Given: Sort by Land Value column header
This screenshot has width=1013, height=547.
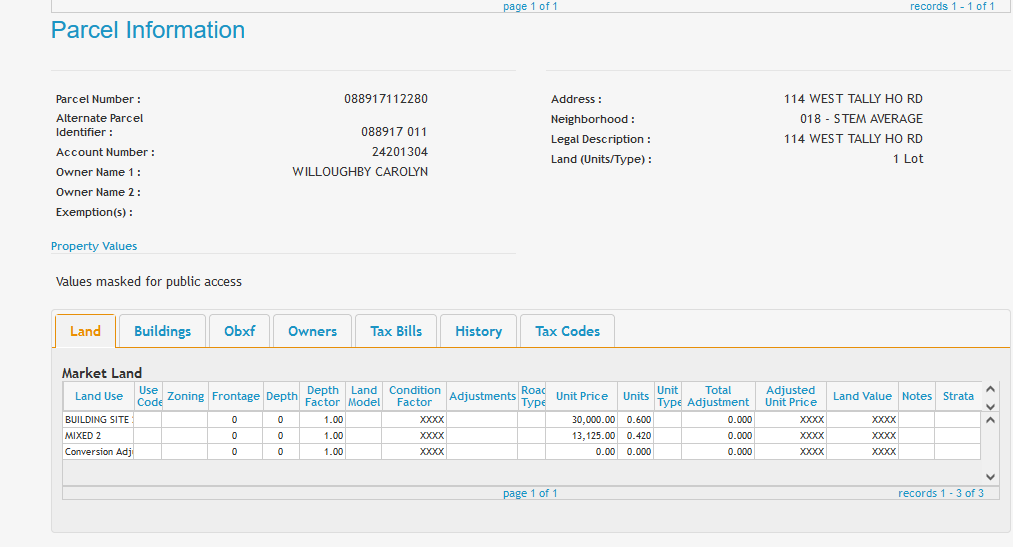Looking at the screenshot, I should 862,397.
